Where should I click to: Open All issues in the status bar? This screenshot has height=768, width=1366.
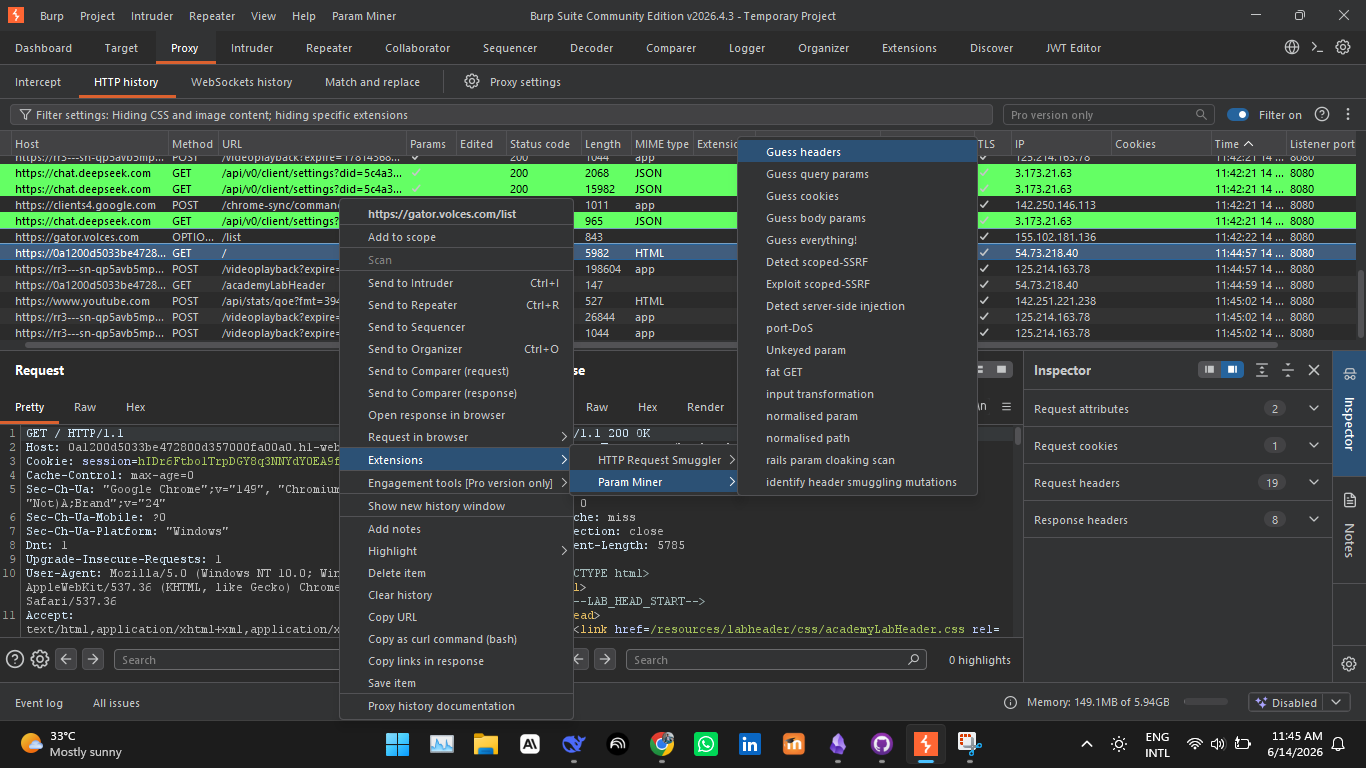(116, 703)
